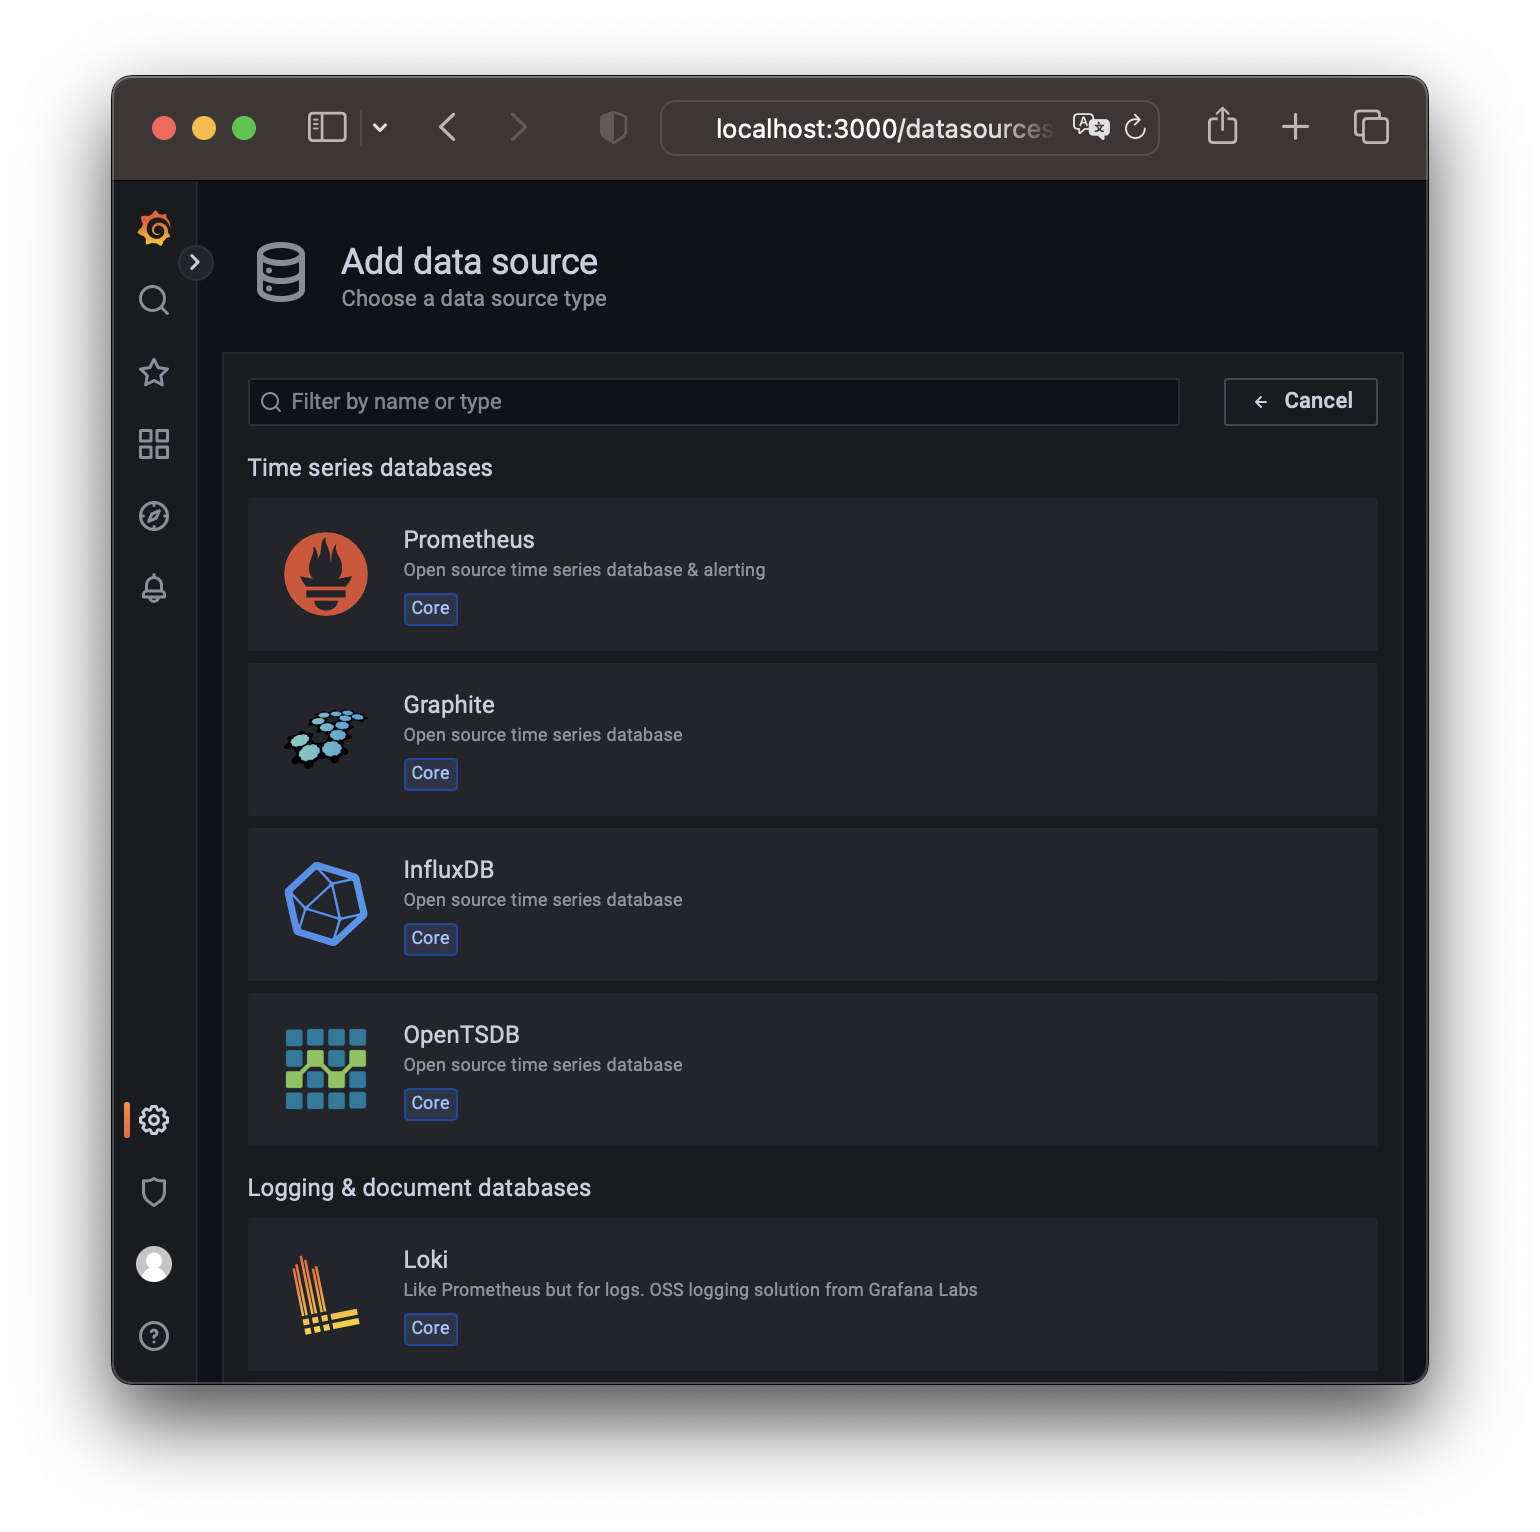Go forward in Safari
The width and height of the screenshot is (1540, 1532).
click(x=518, y=127)
